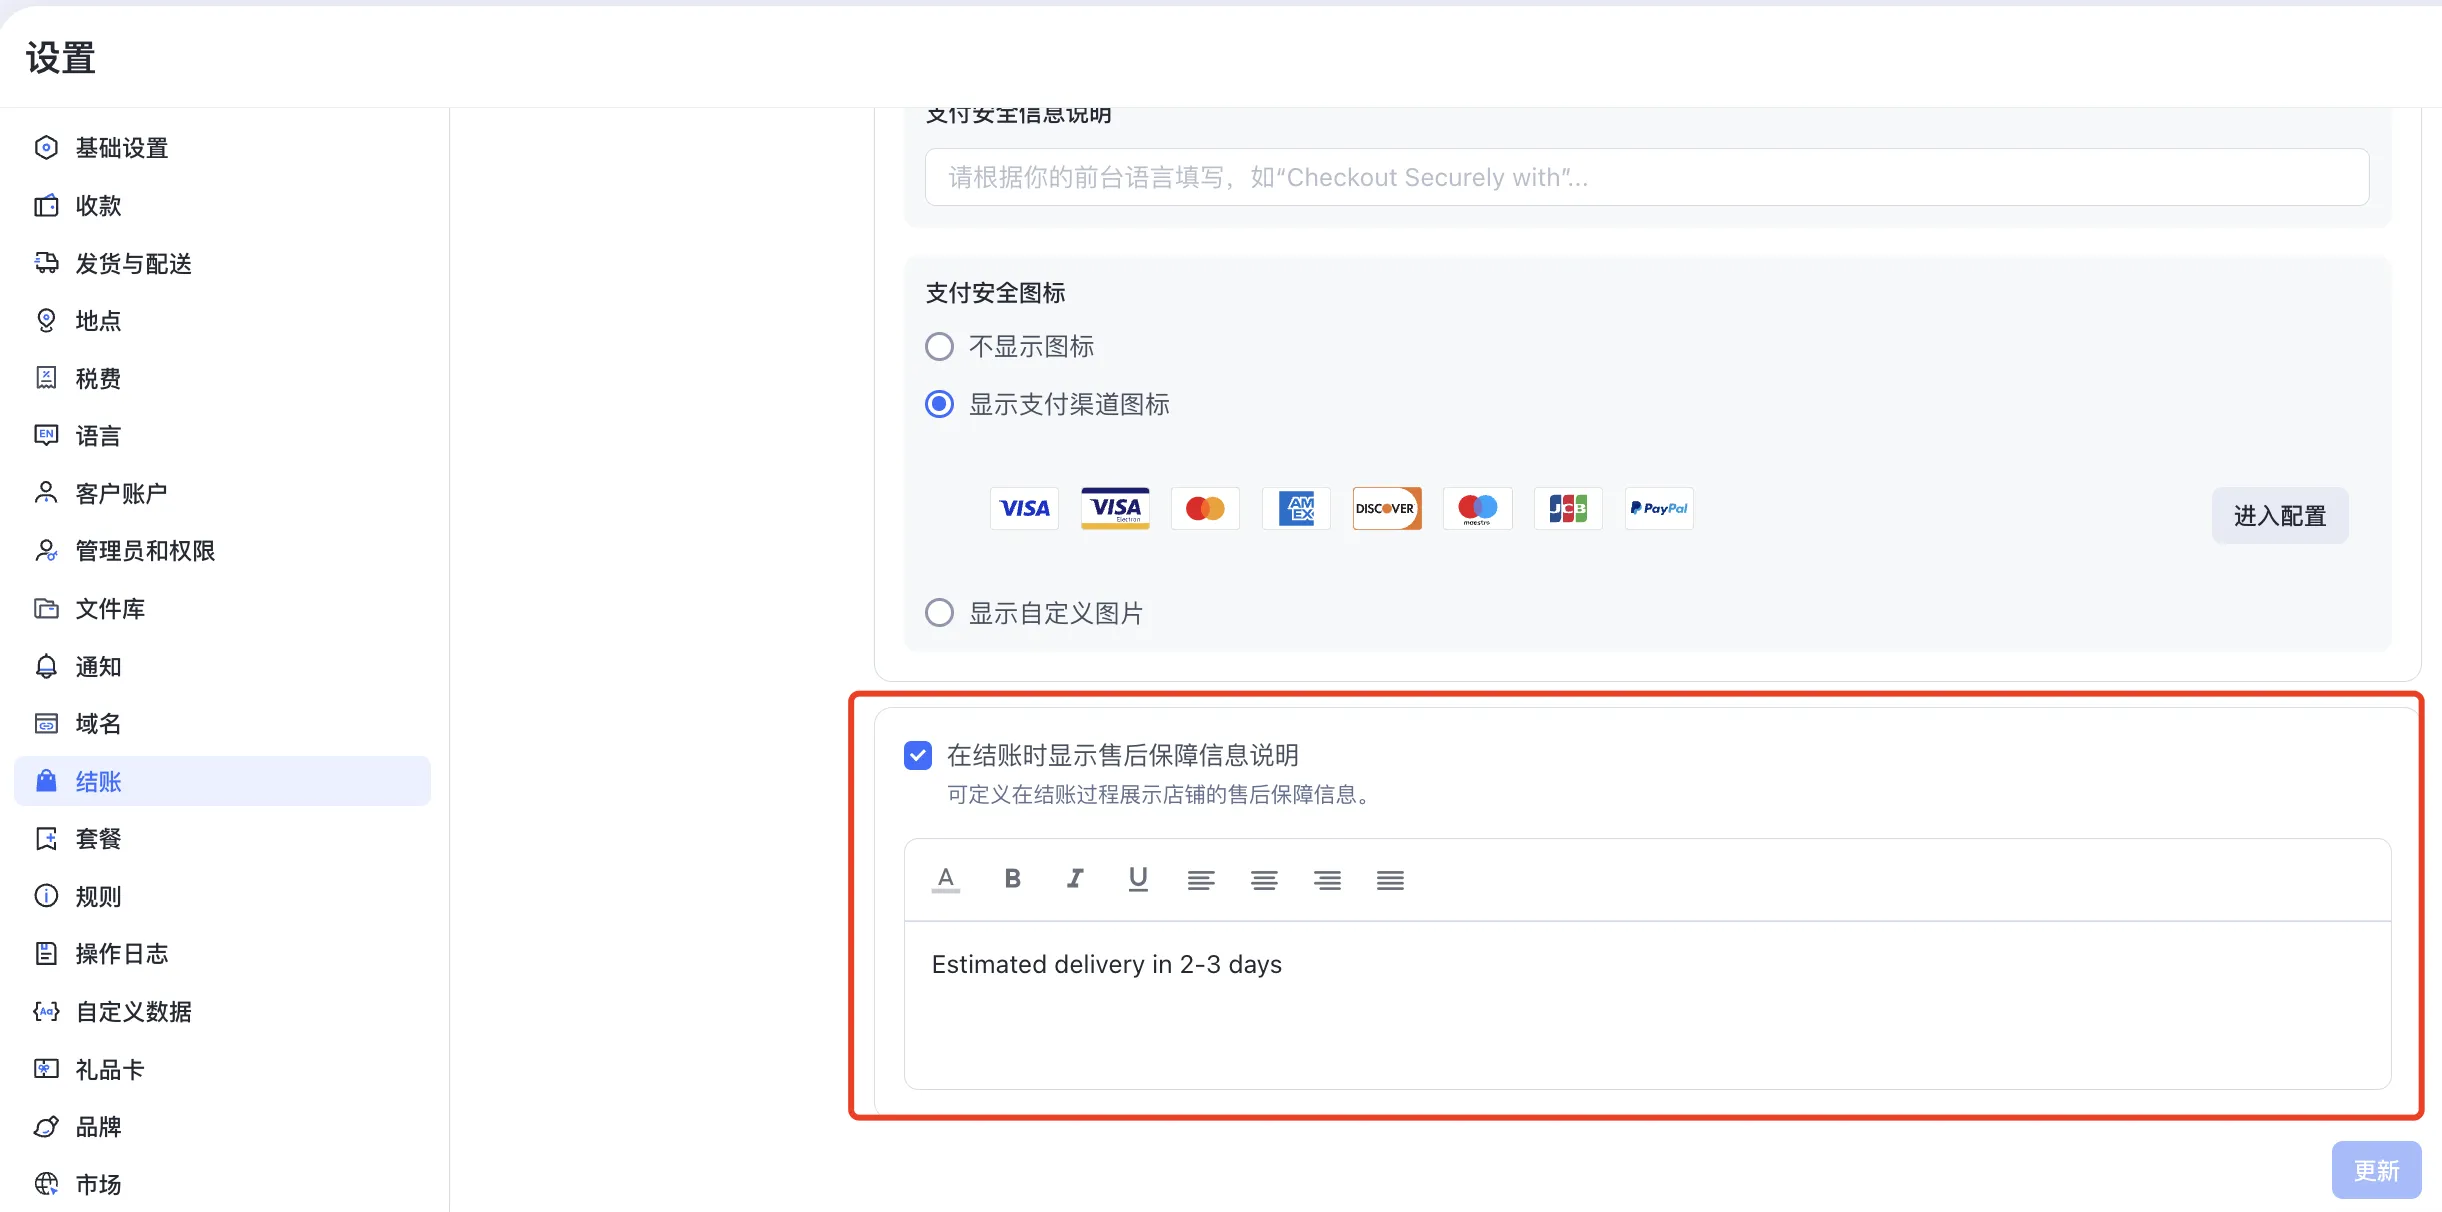The width and height of the screenshot is (2442, 1212).
Task: Center-align the editor text
Action: click(1264, 880)
